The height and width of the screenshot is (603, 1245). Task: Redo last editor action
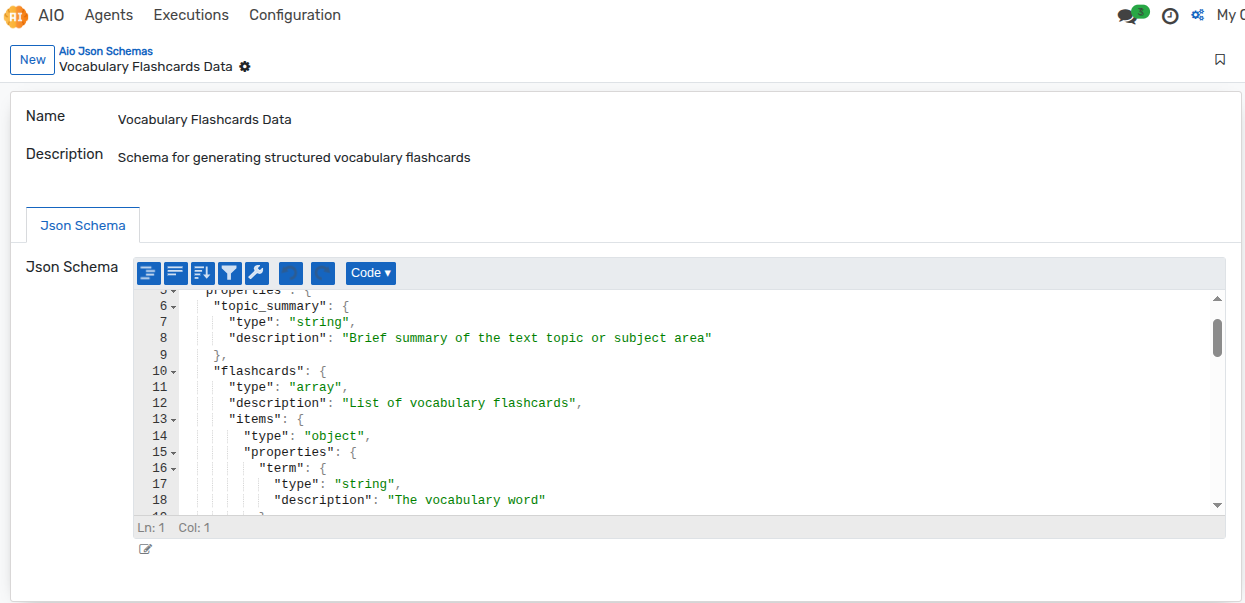323,273
